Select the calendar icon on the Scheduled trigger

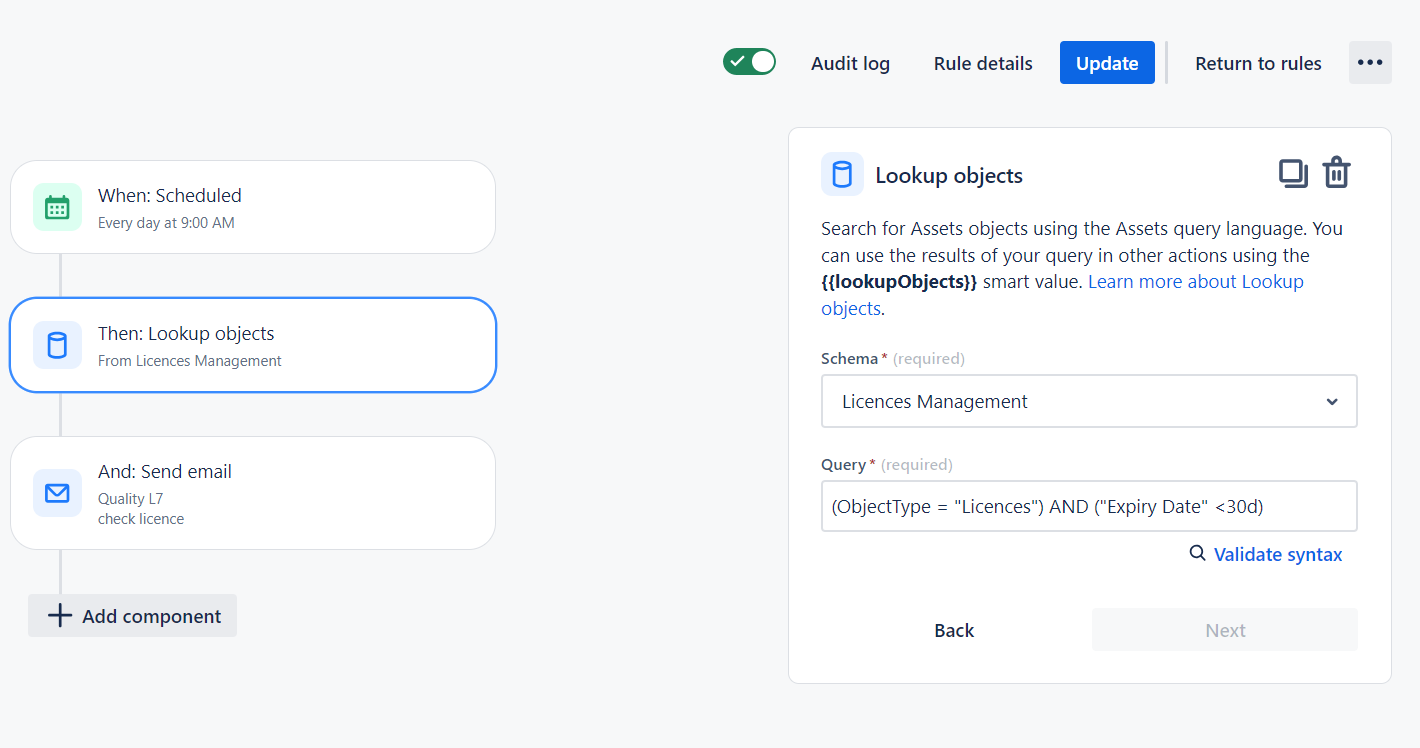pos(57,206)
